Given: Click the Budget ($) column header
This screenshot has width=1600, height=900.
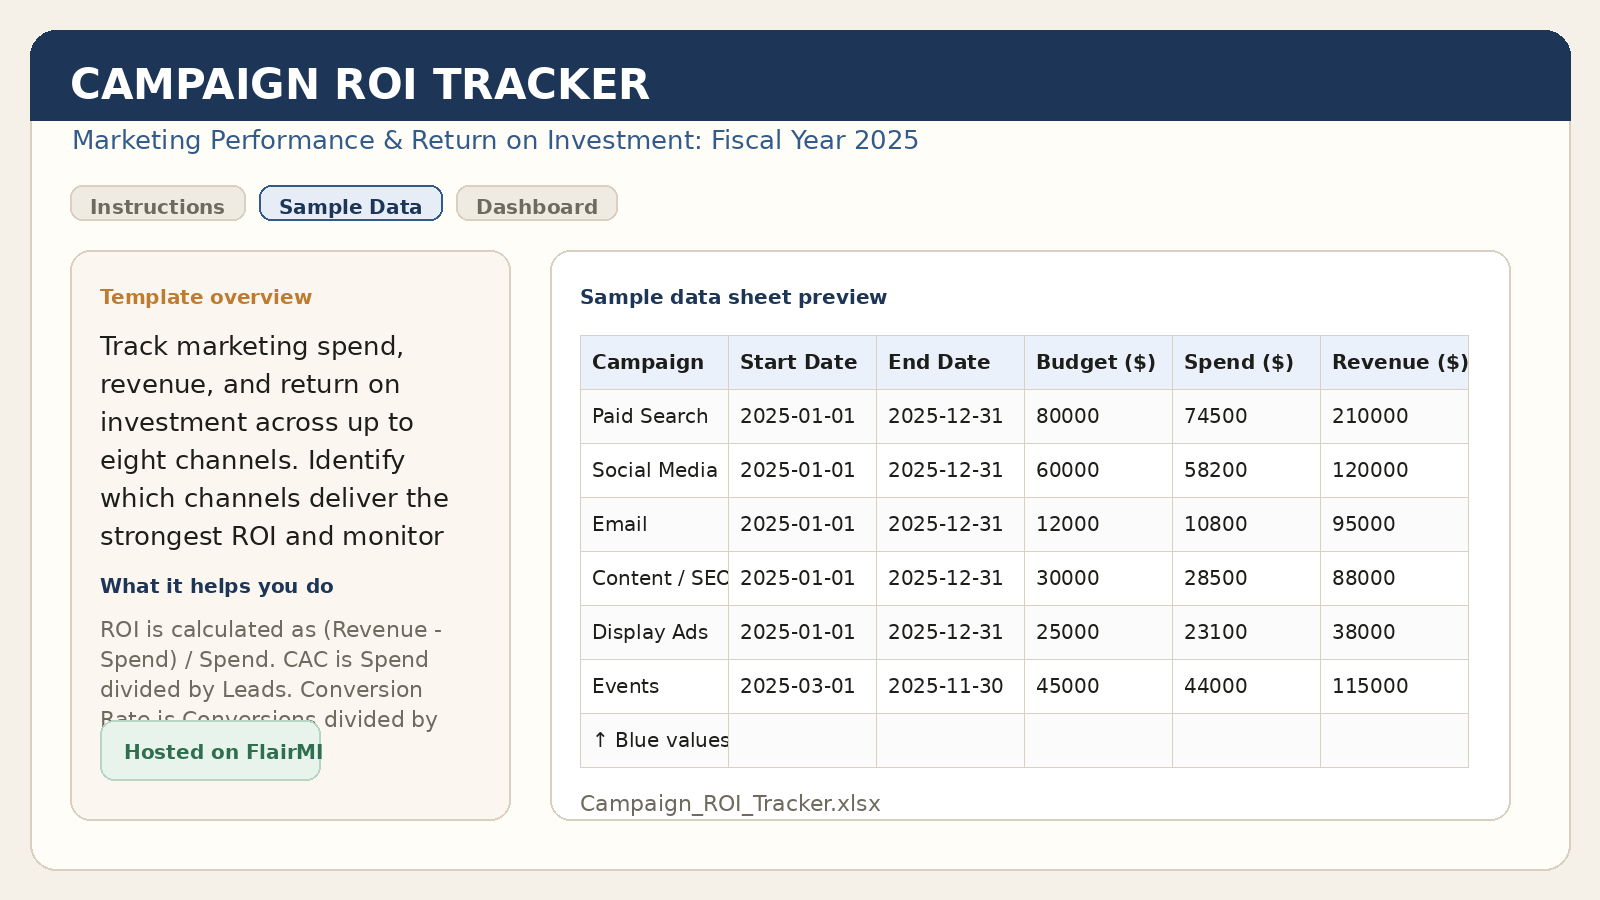Looking at the screenshot, I should click(1095, 362).
